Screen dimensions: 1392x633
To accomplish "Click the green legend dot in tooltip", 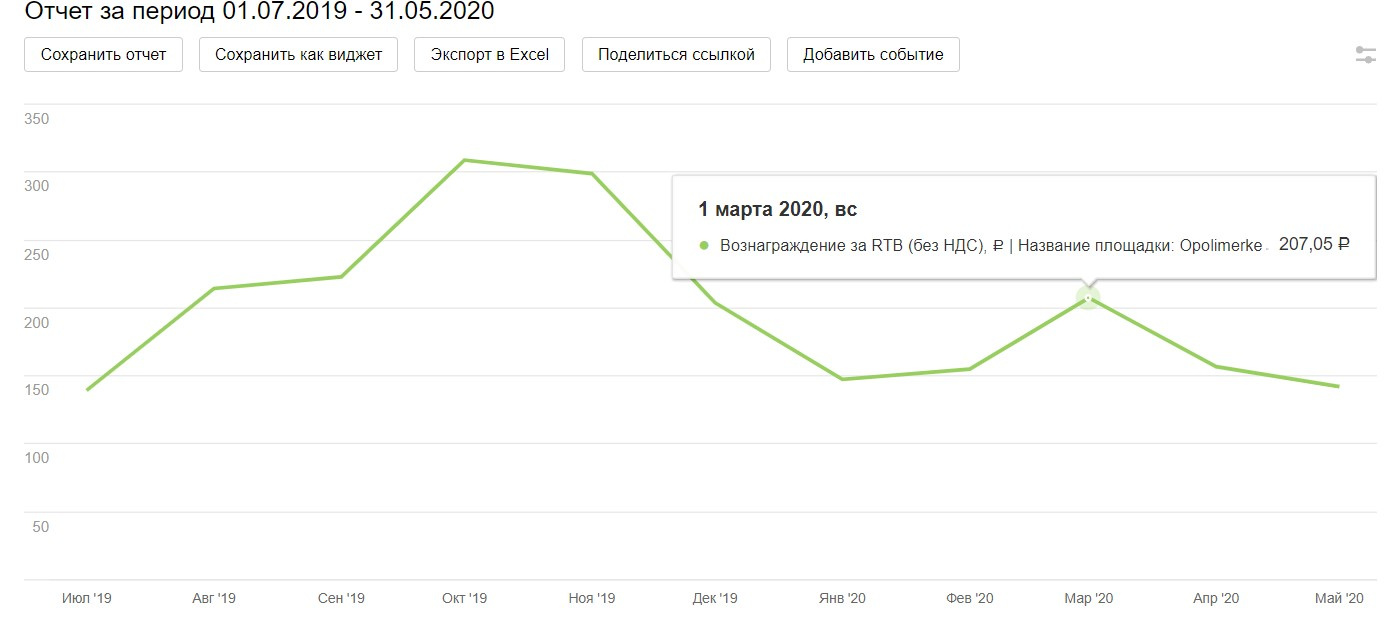I will [x=703, y=245].
